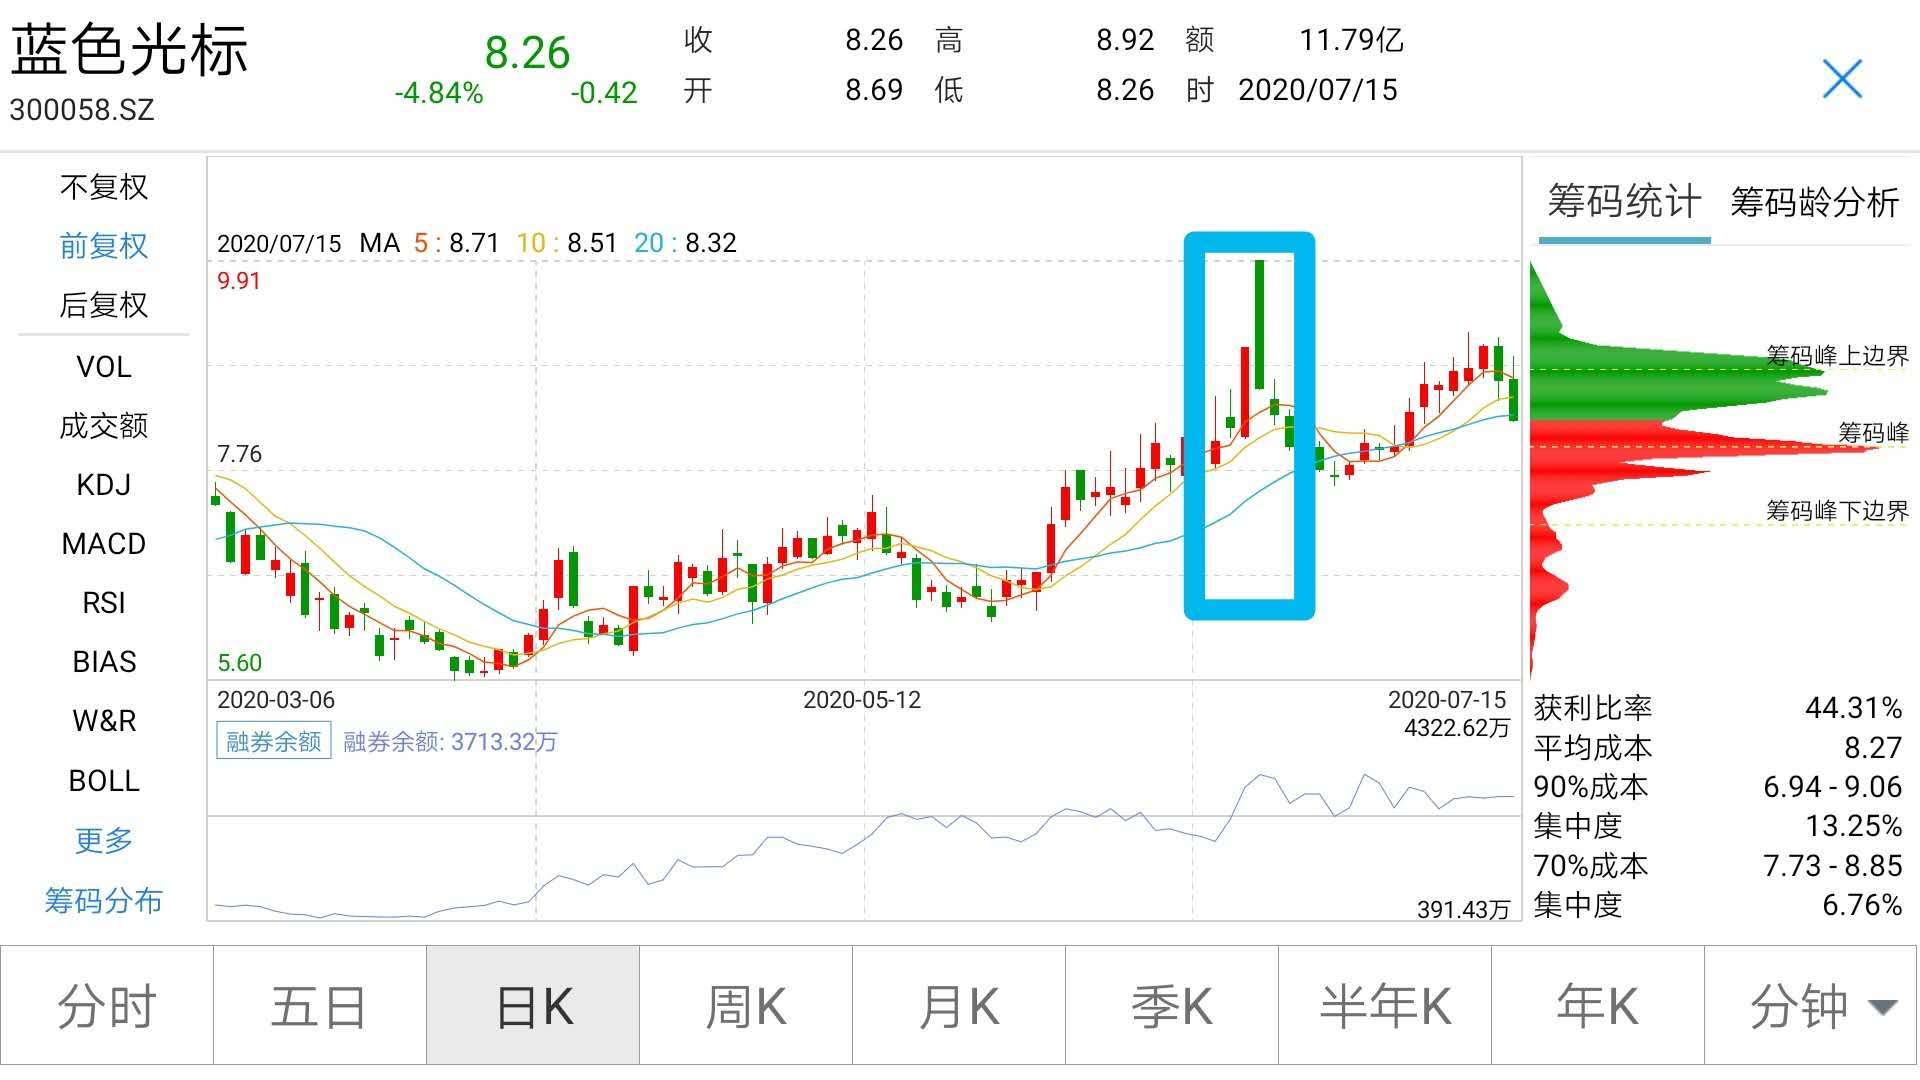
Task: Click the 平均成本 value 8.27
Action: pos(1873,747)
